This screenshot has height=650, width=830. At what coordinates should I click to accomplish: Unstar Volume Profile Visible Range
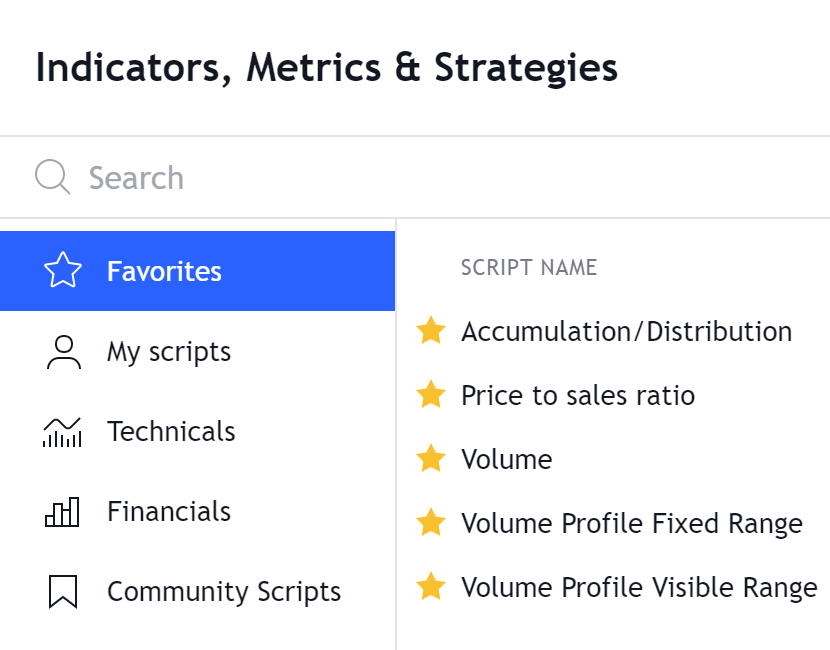[431, 587]
